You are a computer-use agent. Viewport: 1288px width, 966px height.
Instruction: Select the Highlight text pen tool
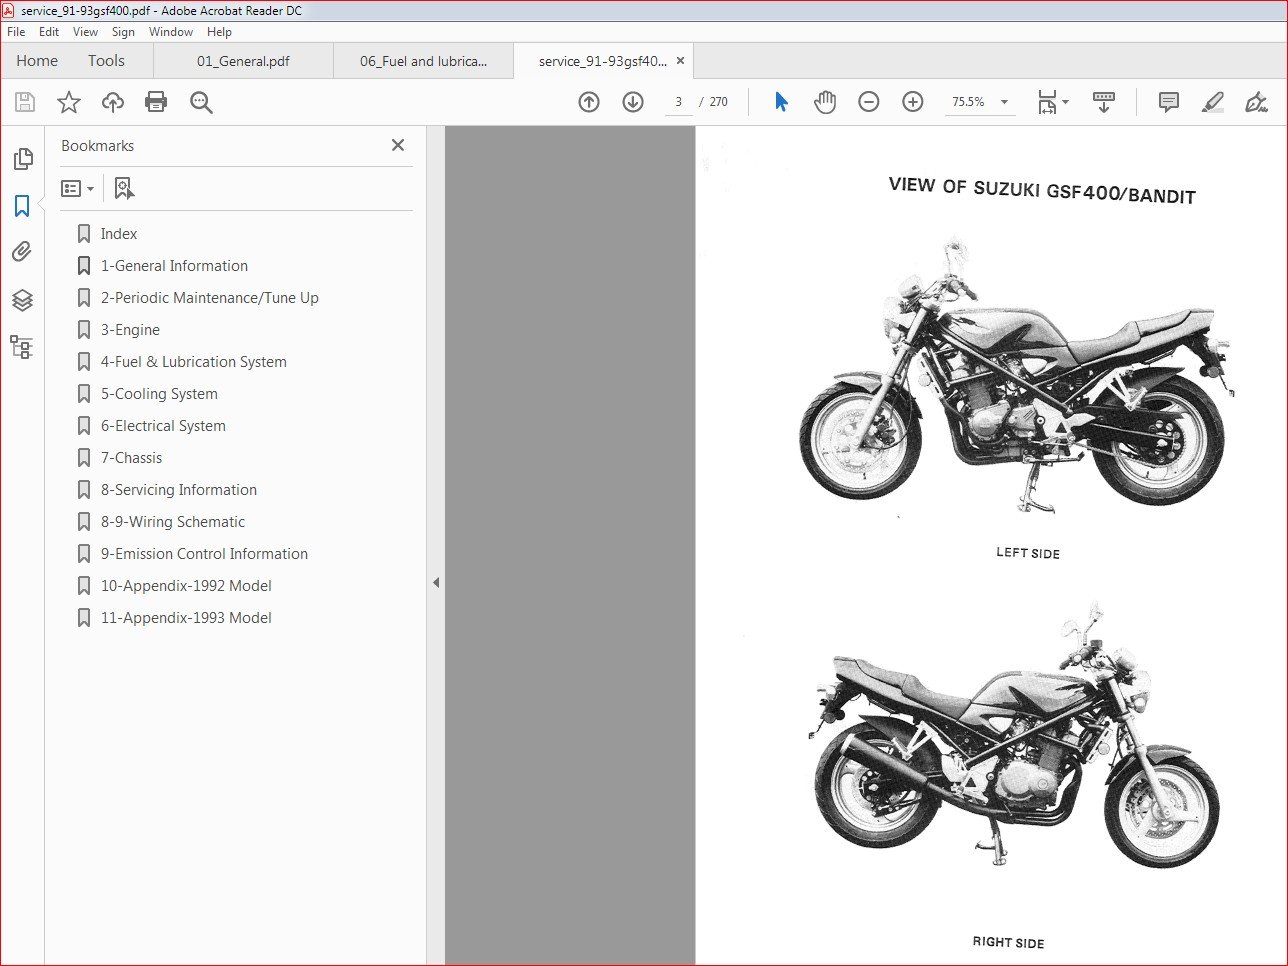1213,102
